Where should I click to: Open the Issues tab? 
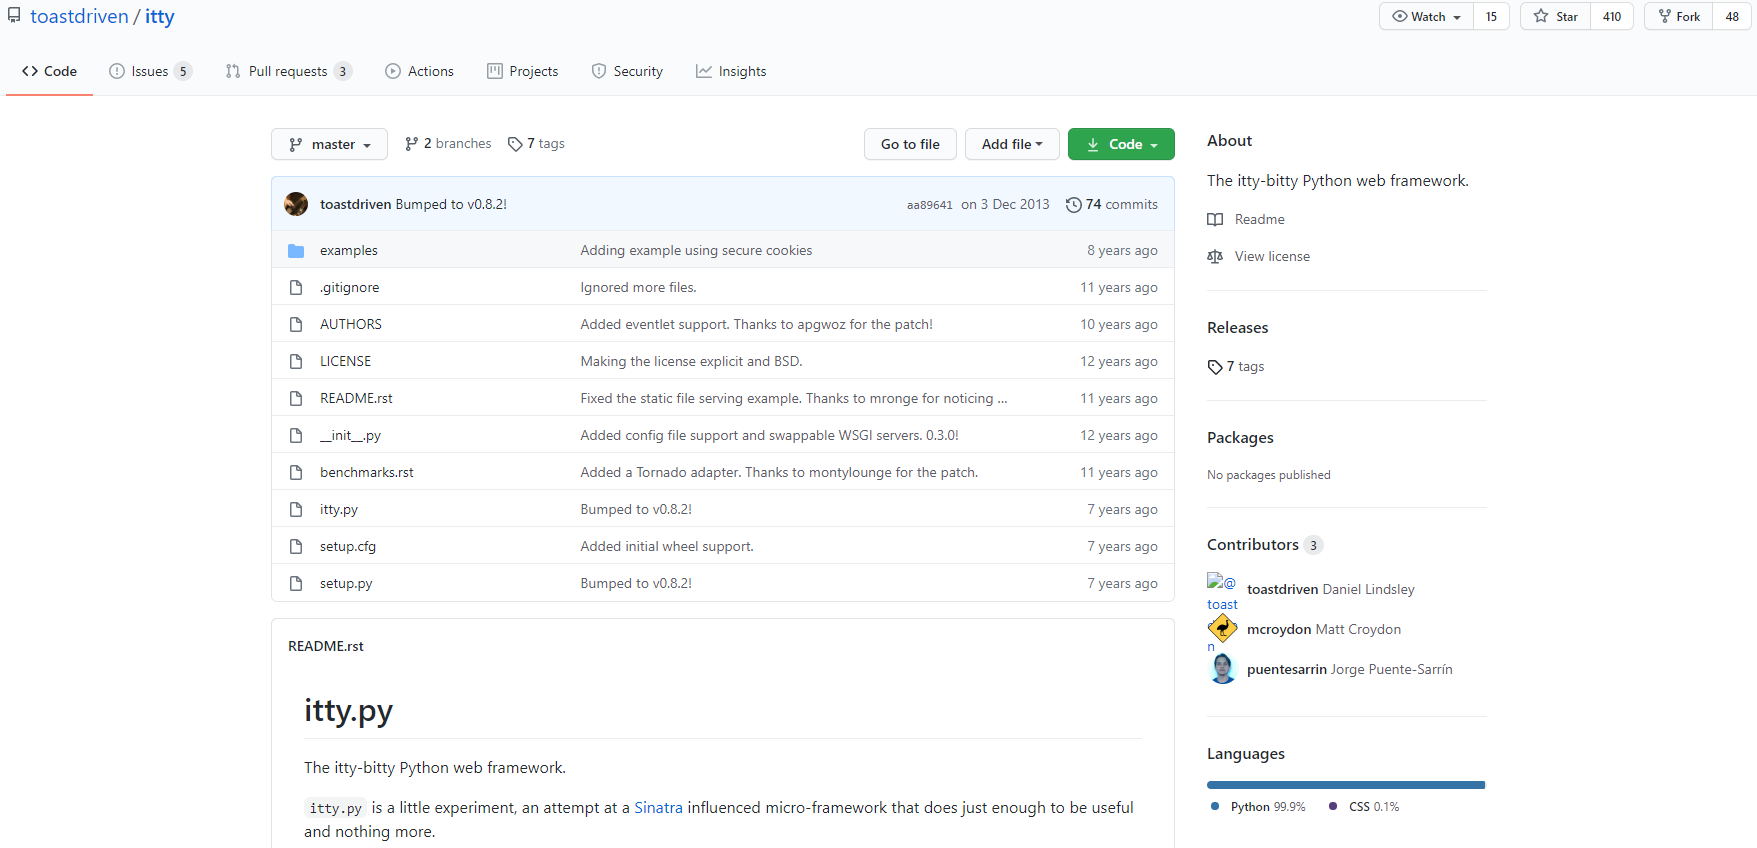[150, 71]
